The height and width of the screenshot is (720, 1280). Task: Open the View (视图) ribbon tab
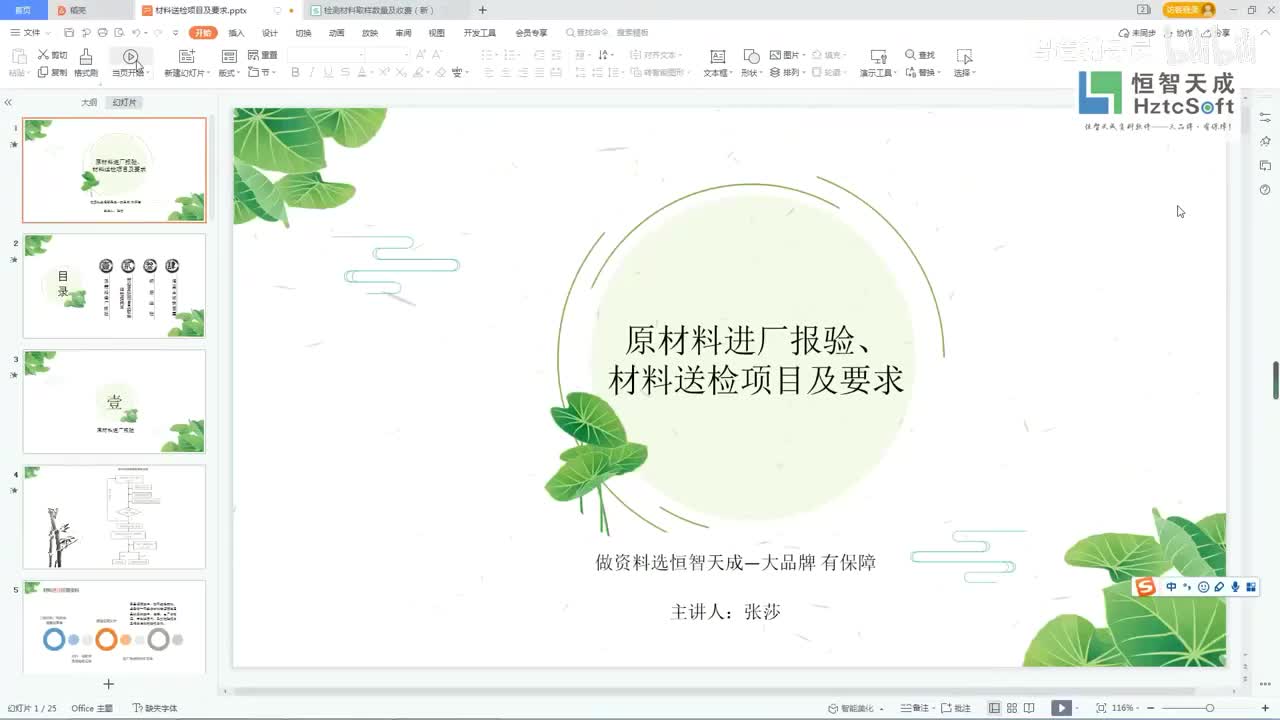pos(437,33)
